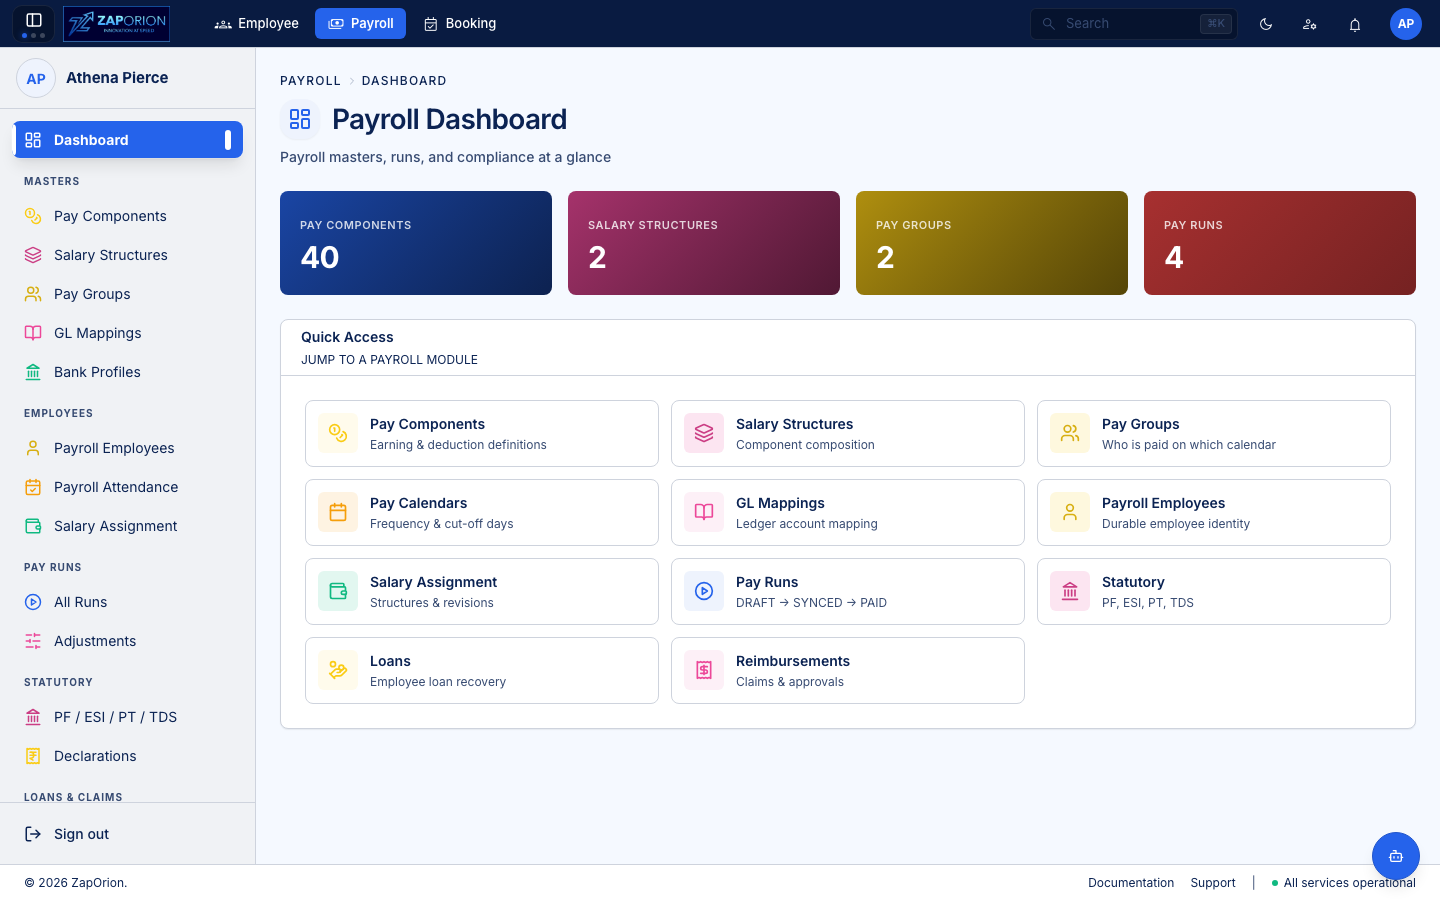The width and height of the screenshot is (1440, 900).
Task: Click Payroll Attendance calendar icon in sidebar
Action: (x=33, y=487)
